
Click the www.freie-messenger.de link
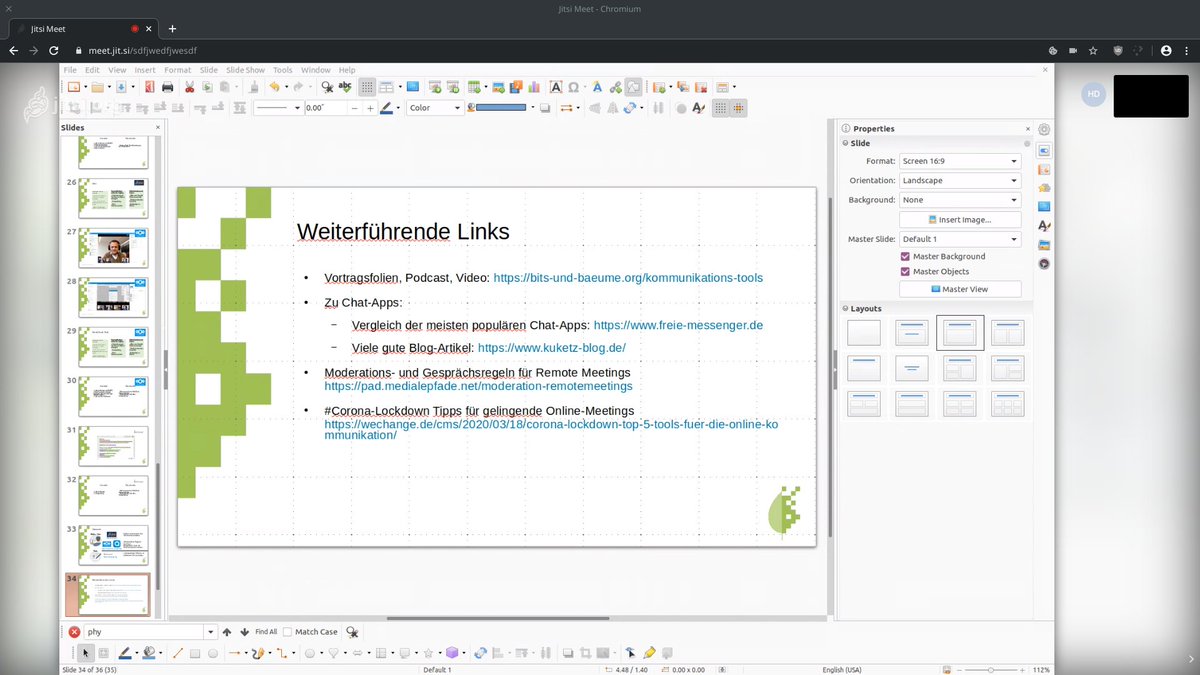point(678,325)
